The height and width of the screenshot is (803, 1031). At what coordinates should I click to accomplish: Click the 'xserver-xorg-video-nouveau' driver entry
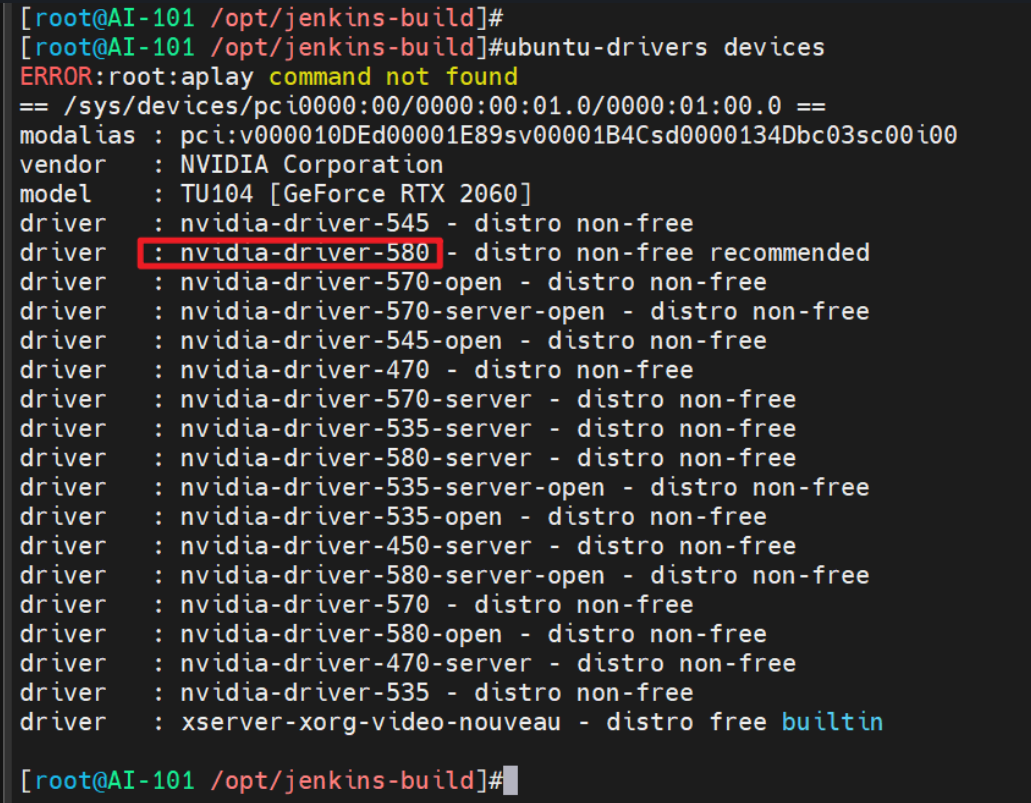[371, 722]
